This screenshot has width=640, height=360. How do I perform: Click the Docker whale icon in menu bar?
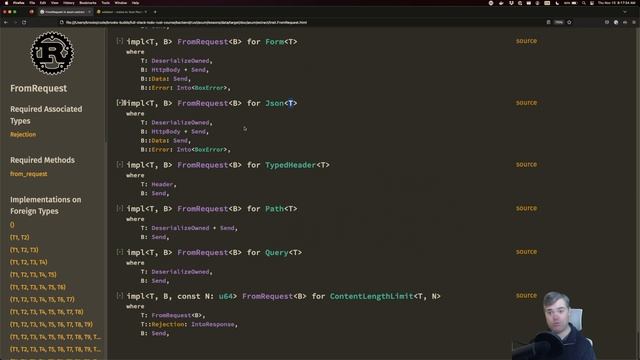pos(501,3)
